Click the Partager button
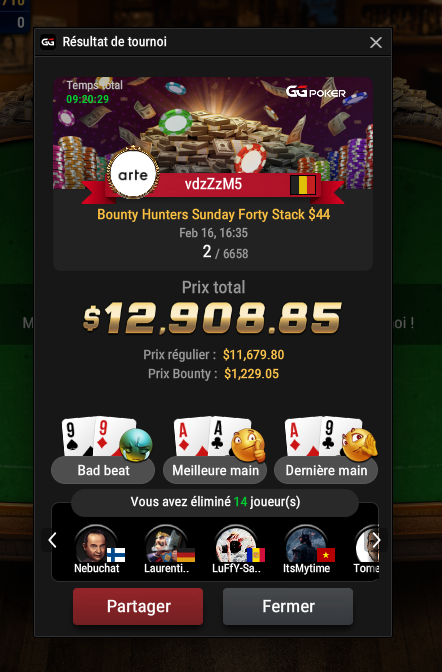 [138, 606]
